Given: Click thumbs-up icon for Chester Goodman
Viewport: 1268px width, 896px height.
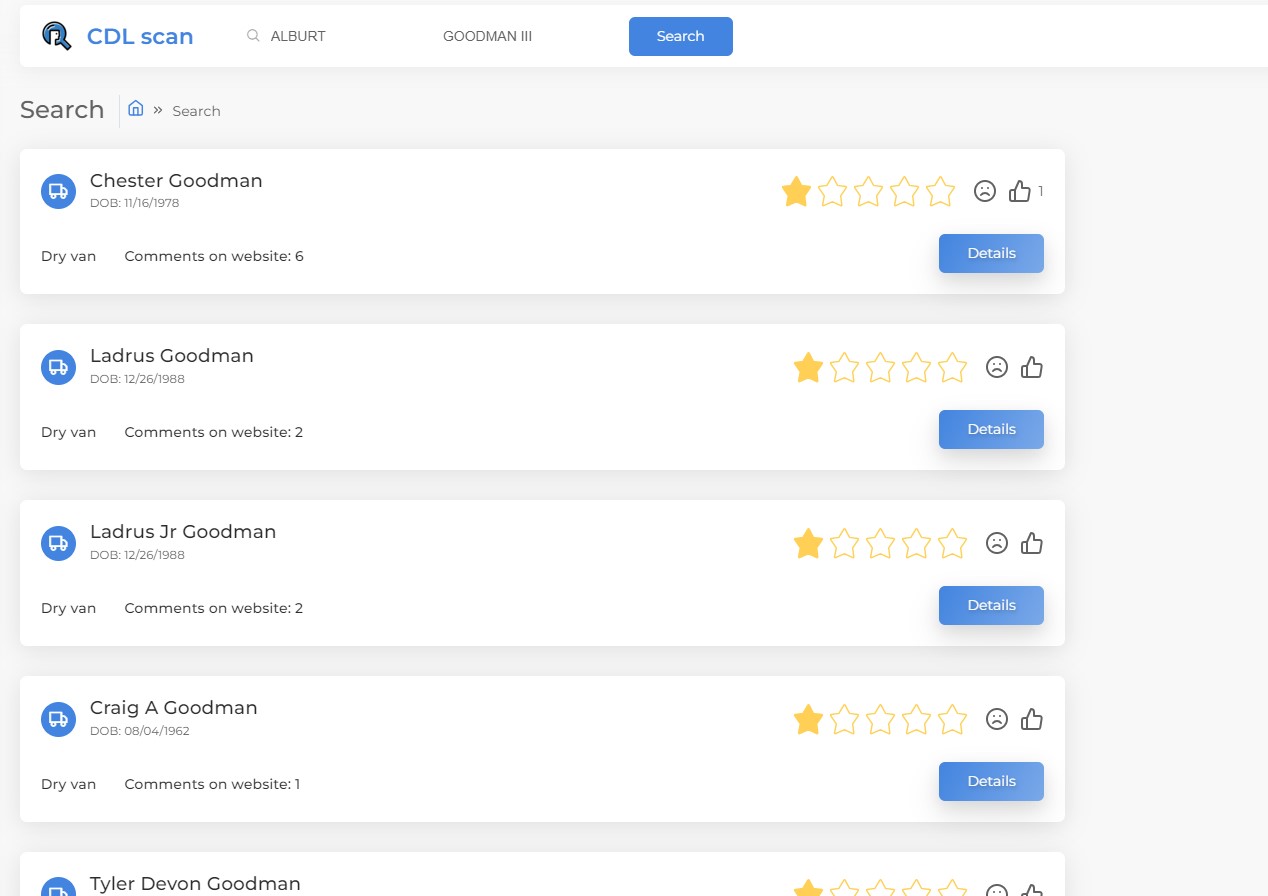Looking at the screenshot, I should click(1020, 191).
